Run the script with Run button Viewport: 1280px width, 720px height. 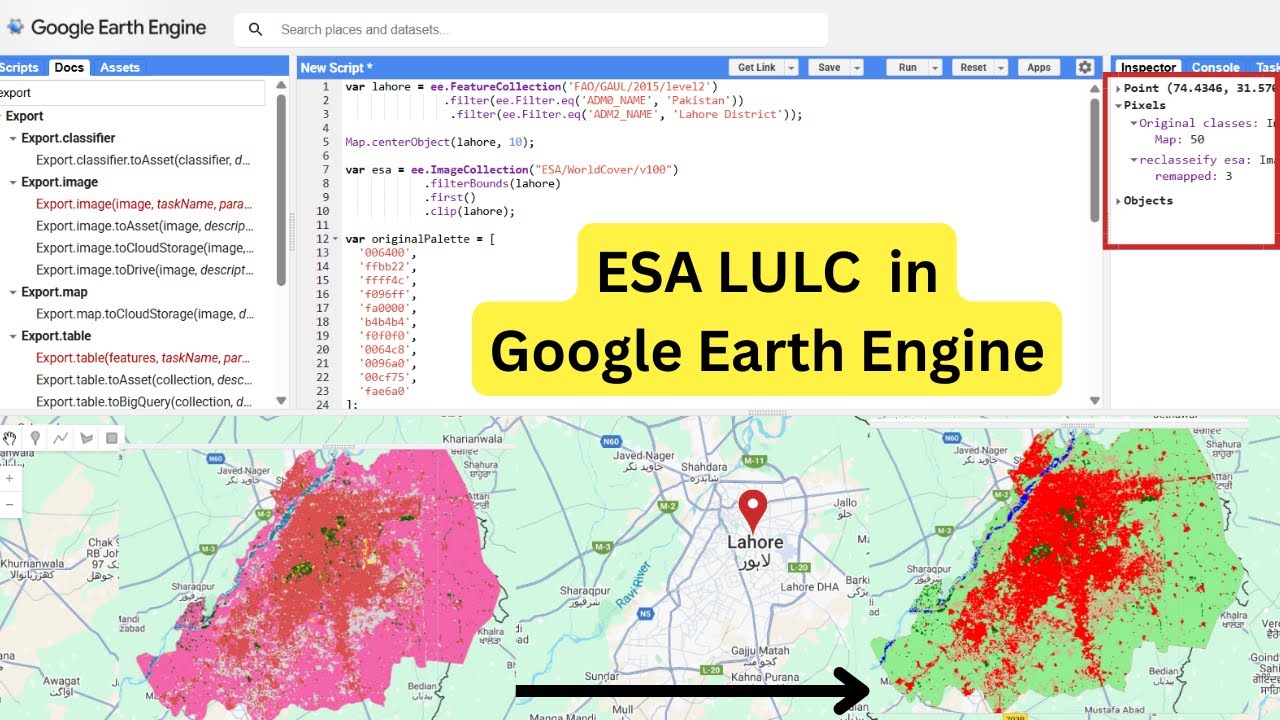pos(907,67)
